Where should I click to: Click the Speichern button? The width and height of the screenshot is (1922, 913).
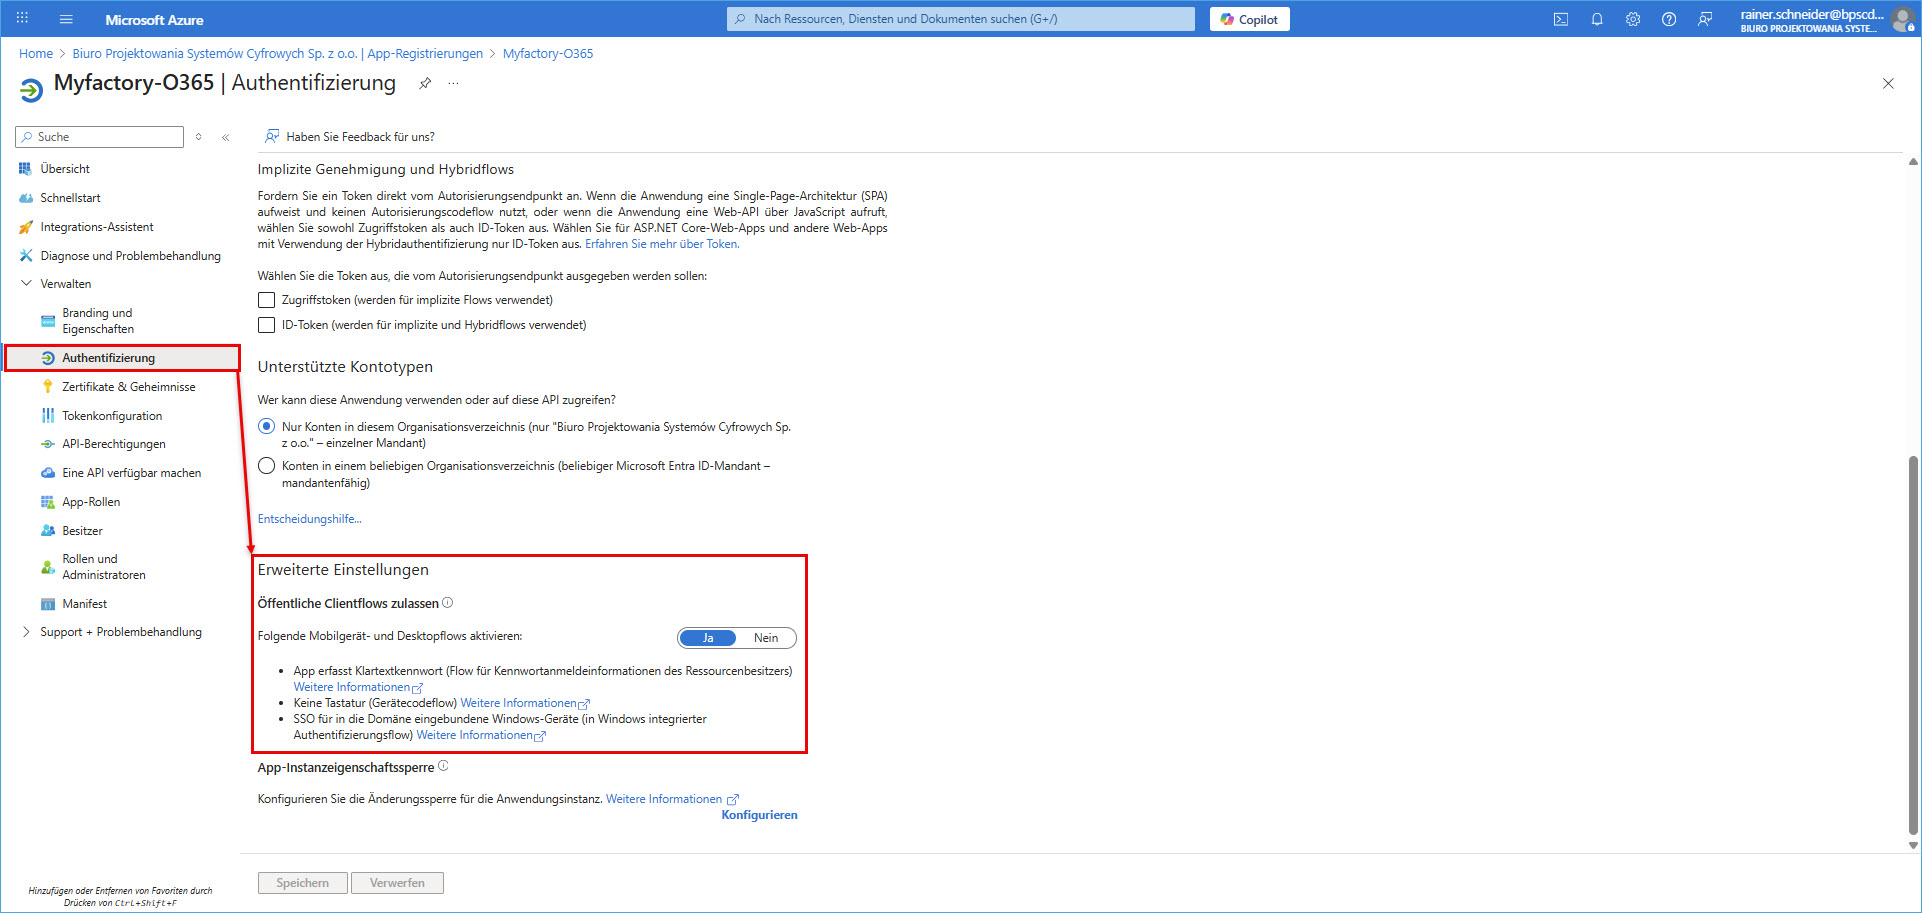(302, 883)
